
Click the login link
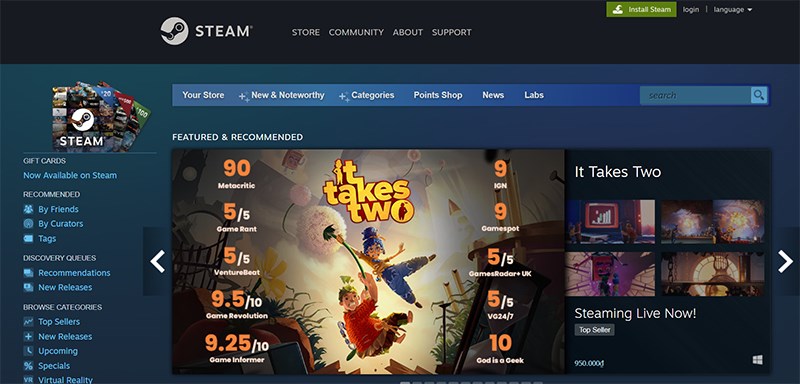coord(691,10)
